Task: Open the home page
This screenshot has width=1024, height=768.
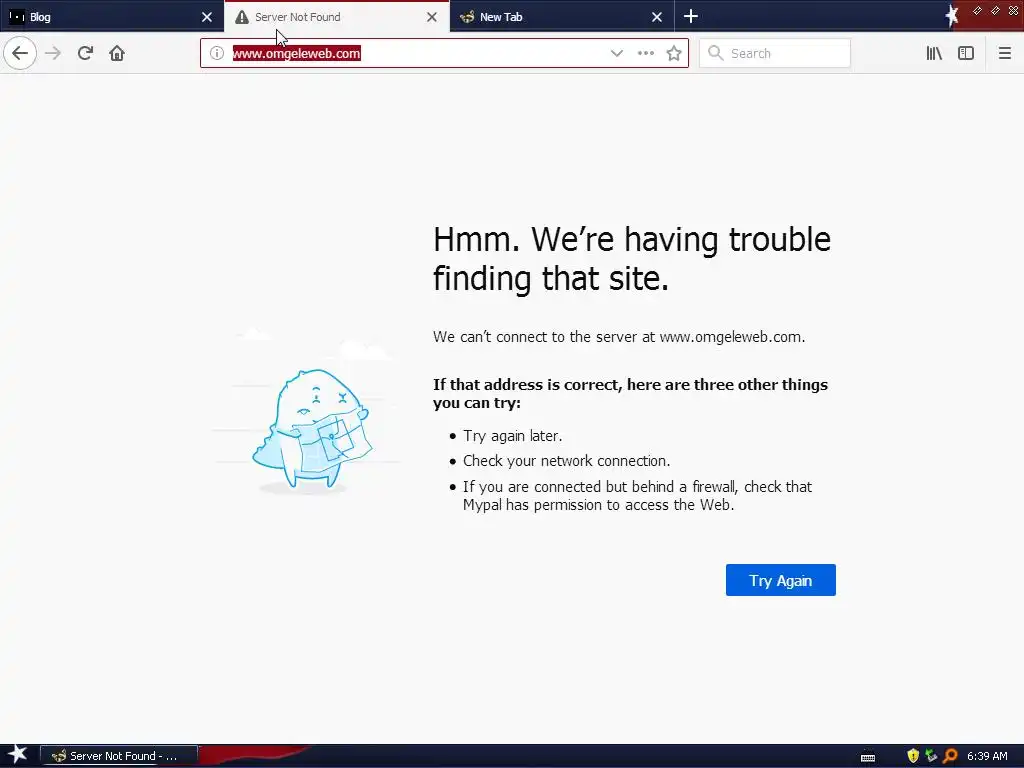Action: pos(117,53)
